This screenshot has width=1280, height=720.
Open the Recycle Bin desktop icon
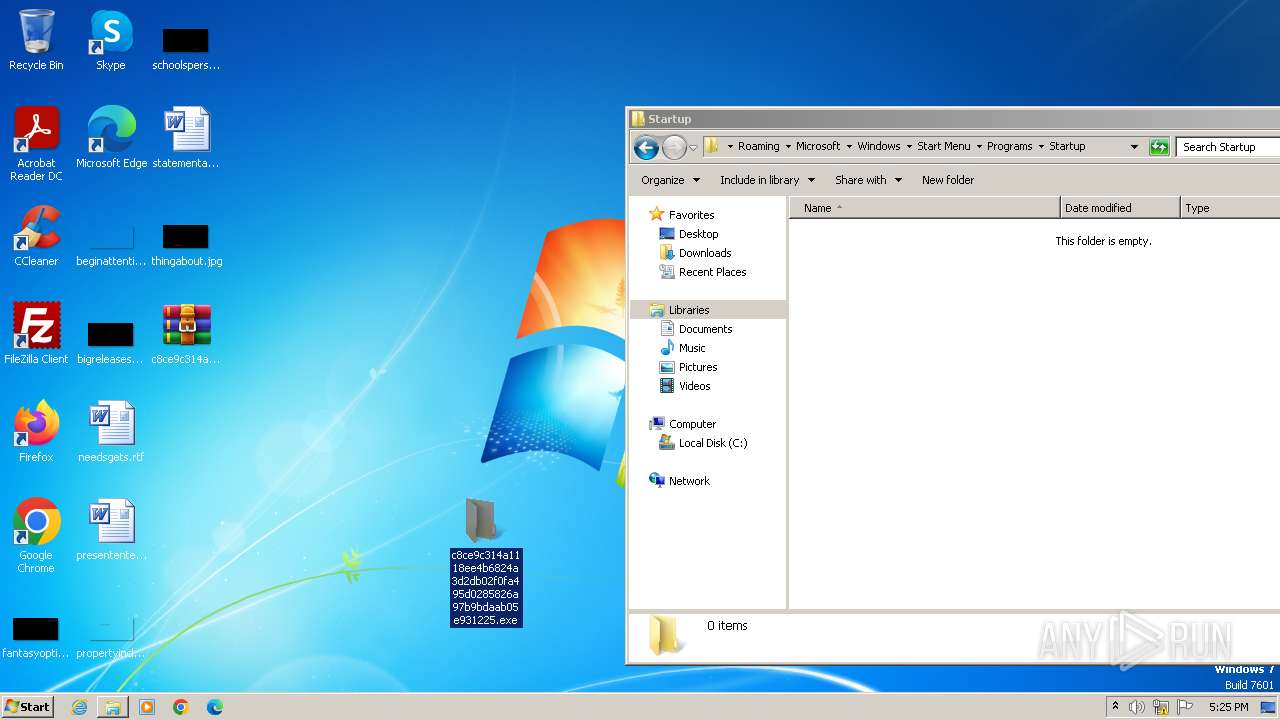tap(36, 40)
